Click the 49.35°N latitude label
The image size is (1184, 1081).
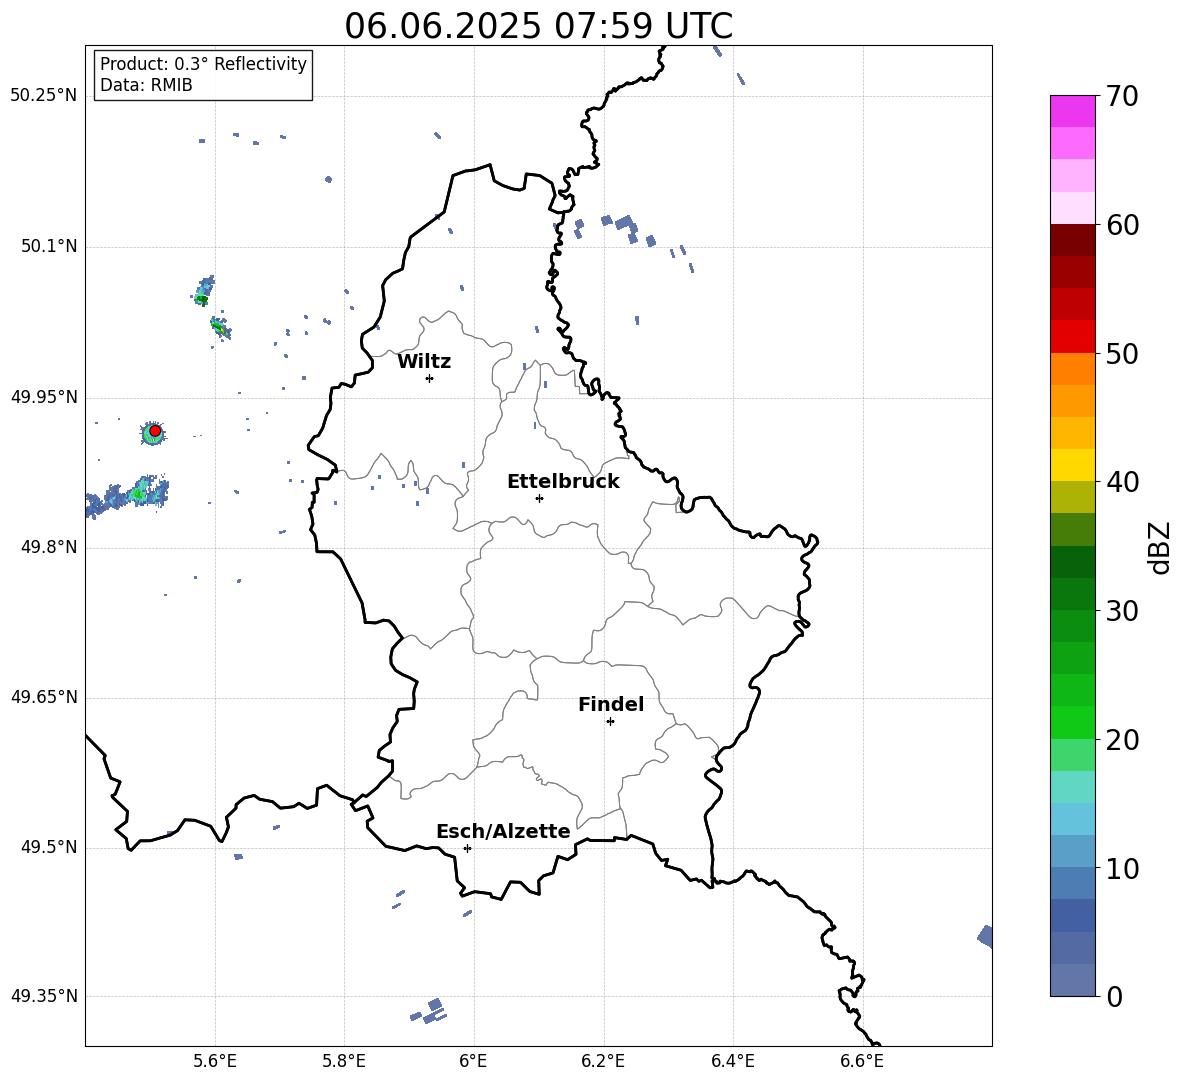coord(44,996)
